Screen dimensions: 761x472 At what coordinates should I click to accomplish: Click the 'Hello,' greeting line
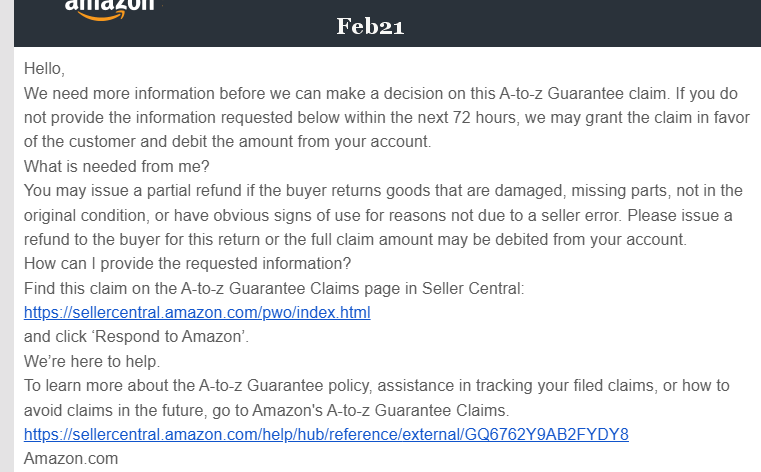(44, 69)
